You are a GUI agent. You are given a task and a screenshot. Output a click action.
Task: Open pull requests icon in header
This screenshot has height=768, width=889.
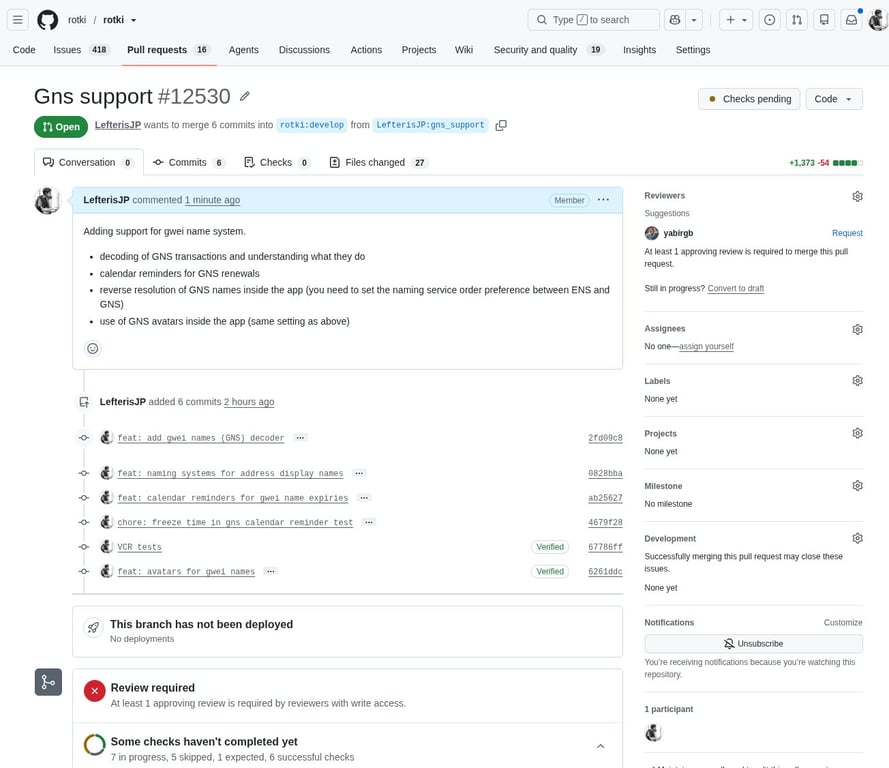[797, 20]
